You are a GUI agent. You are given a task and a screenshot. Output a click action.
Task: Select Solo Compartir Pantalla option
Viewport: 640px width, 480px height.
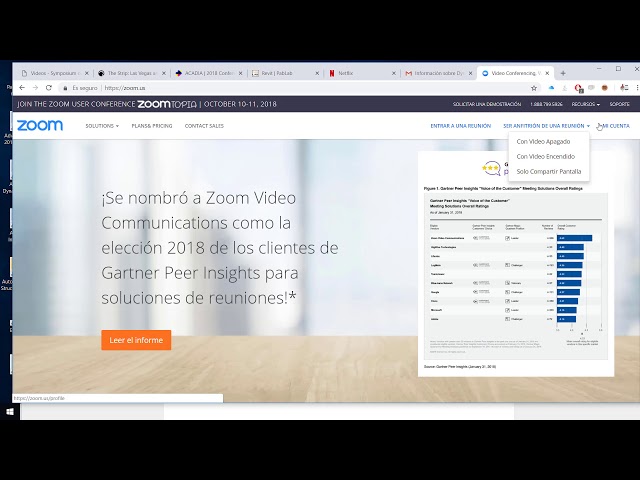549,171
